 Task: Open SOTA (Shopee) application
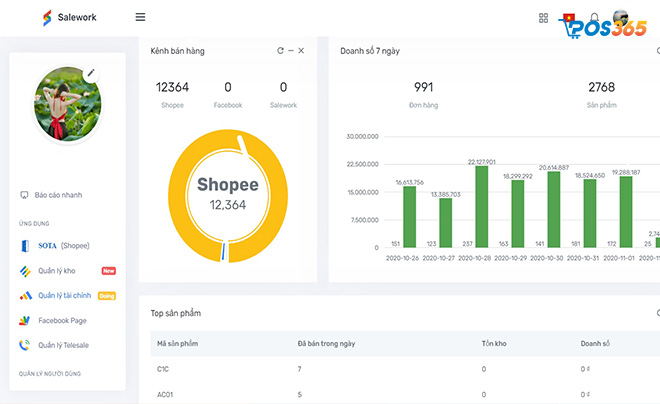pyautogui.click(x=64, y=246)
